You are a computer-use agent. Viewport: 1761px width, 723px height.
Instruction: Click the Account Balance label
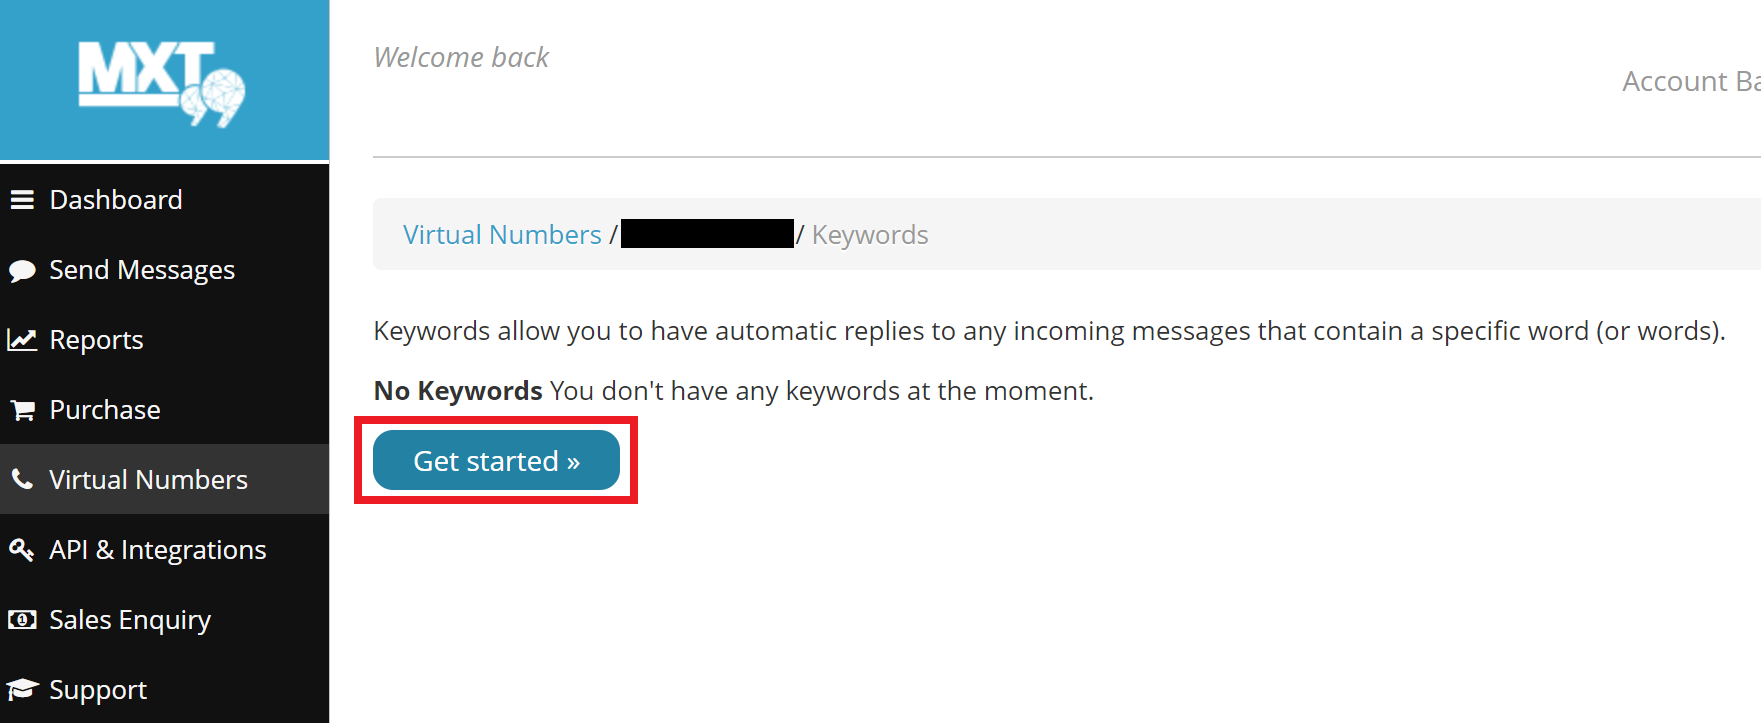[x=1690, y=81]
